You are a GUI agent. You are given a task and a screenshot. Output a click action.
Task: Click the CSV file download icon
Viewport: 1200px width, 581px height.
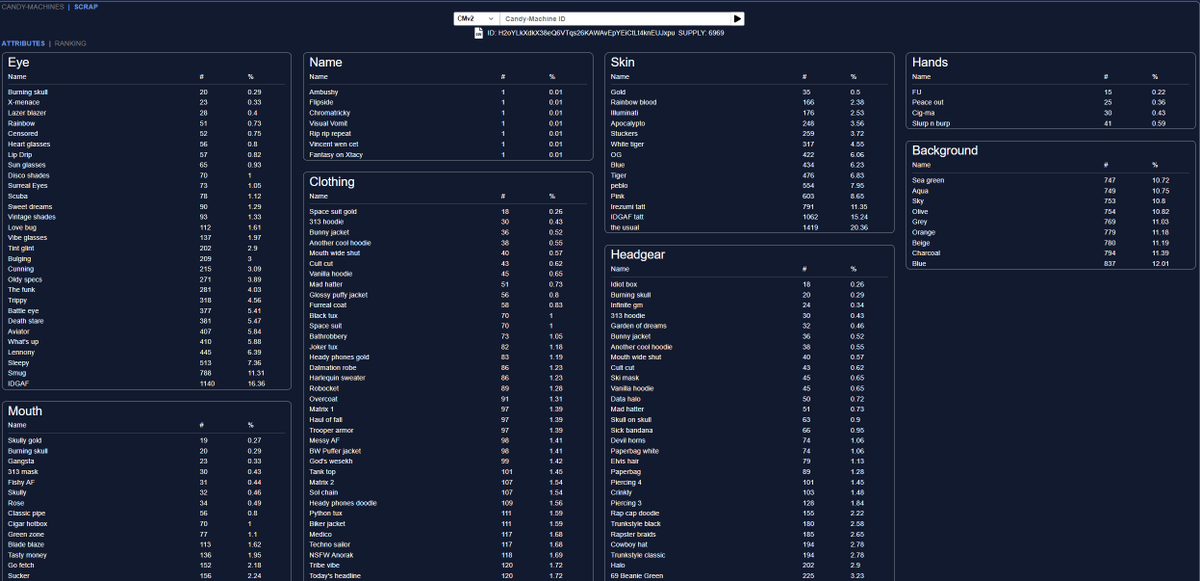[479, 33]
